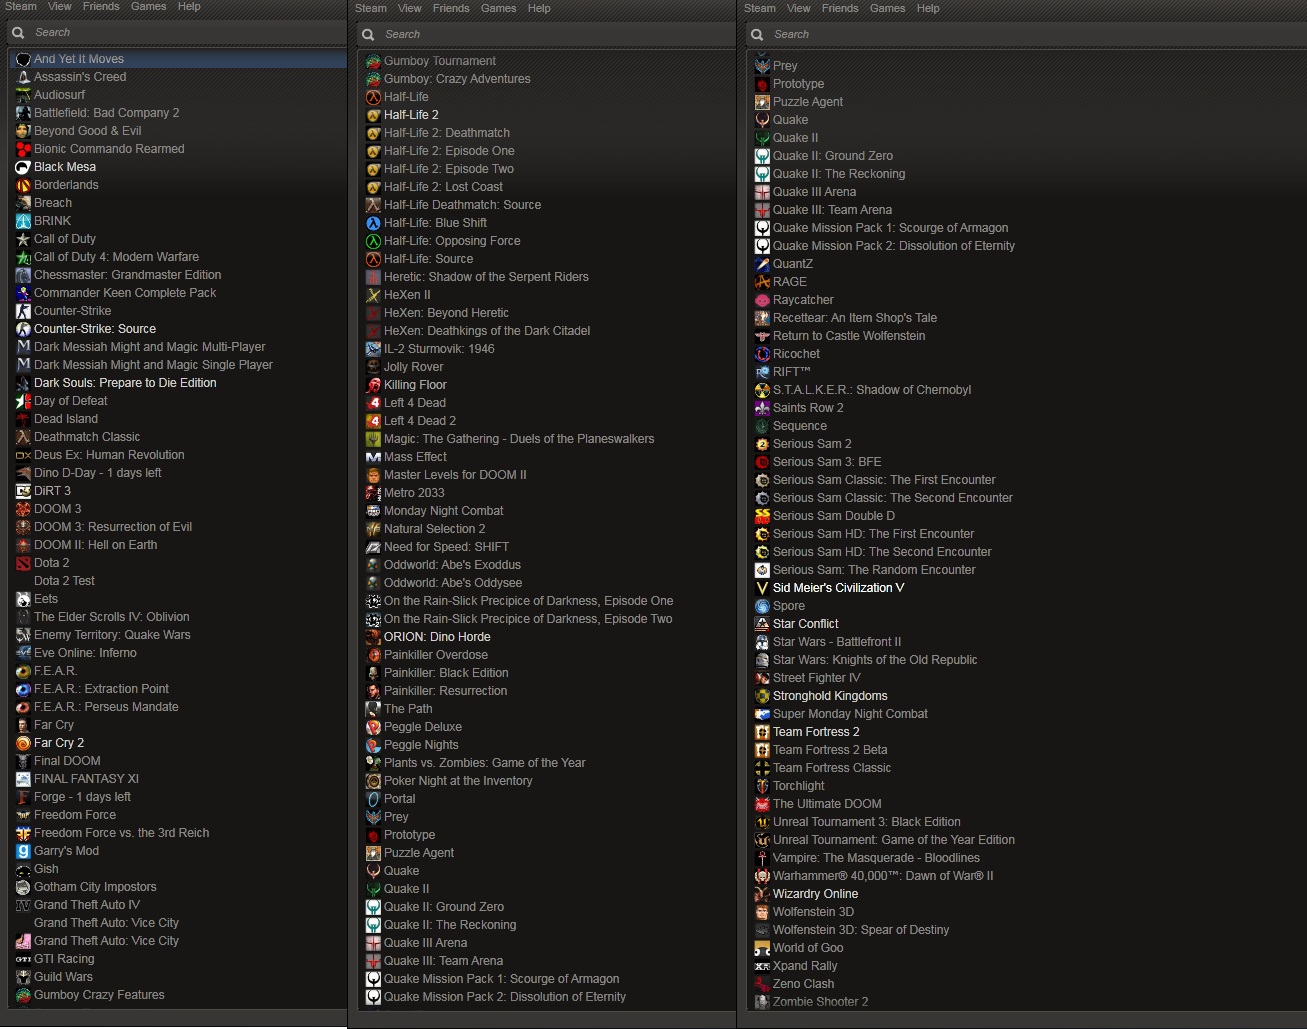Select Assassin's Creed in the game list
1307x1029 pixels.
click(80, 77)
